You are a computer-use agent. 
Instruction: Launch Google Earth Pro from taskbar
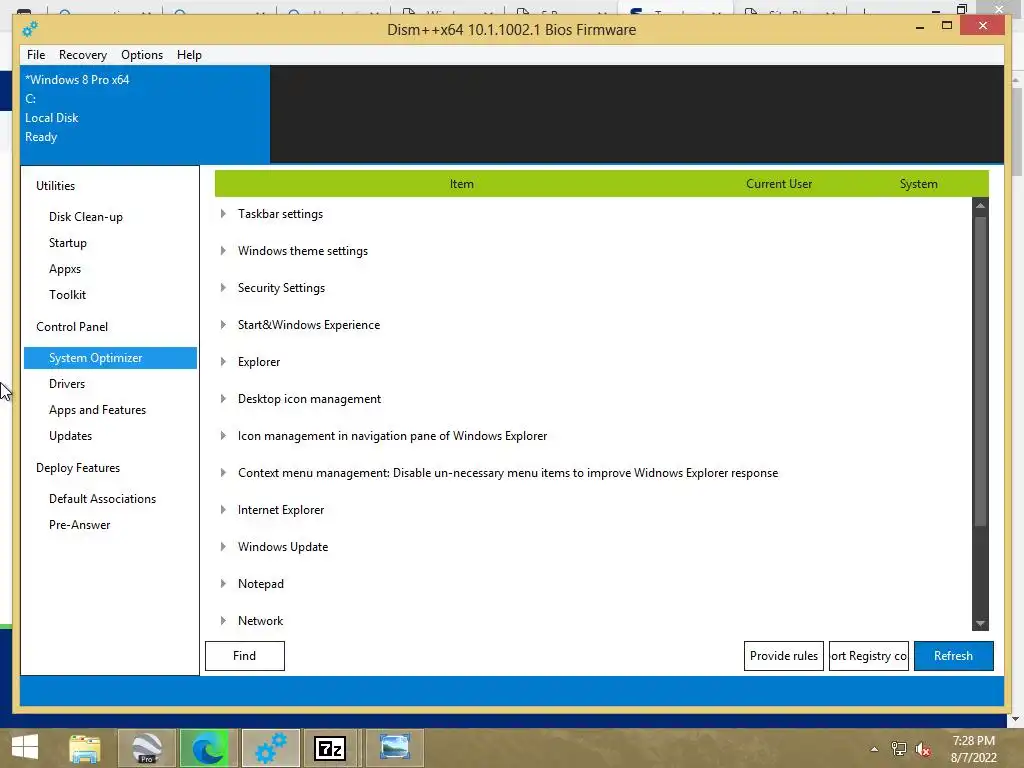(146, 748)
